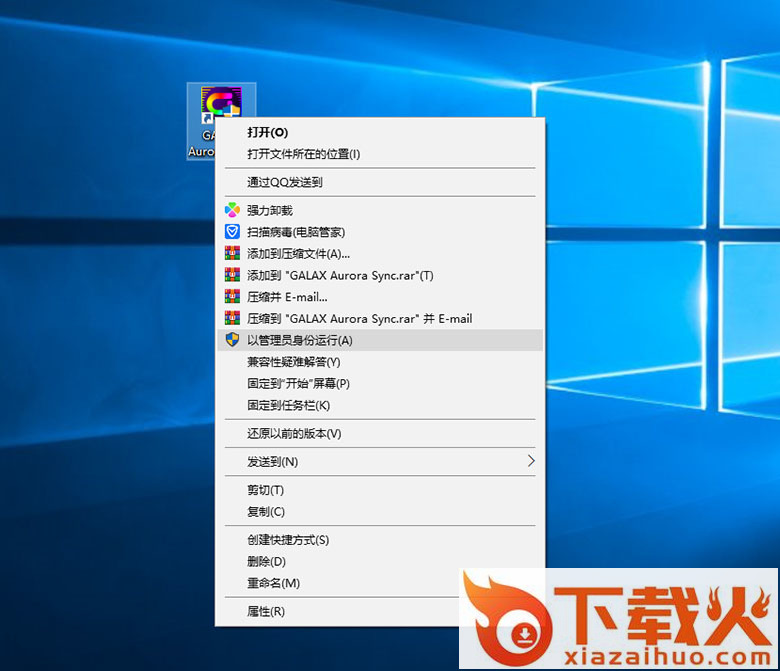Click WinRAR icon for 添加到 "GALAX Aurora Sync.rar"(T)
Screen dimensions: 780x671
click(232, 275)
